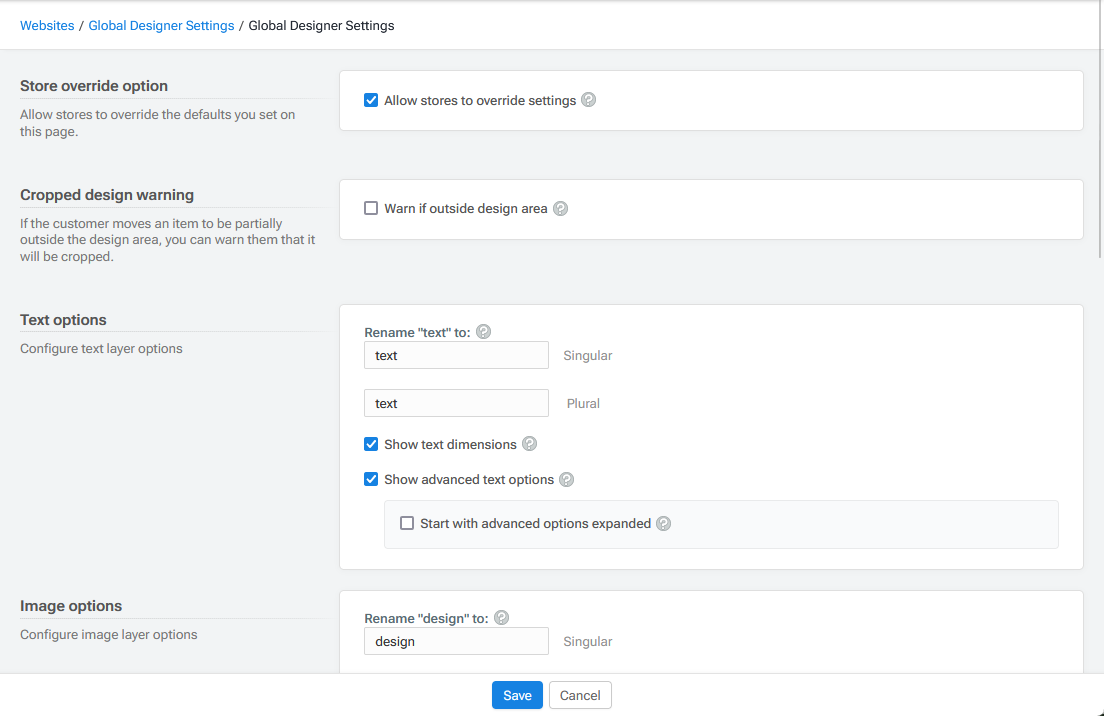Open help for Show advanced text options
The height and width of the screenshot is (716, 1104).
tap(566, 479)
